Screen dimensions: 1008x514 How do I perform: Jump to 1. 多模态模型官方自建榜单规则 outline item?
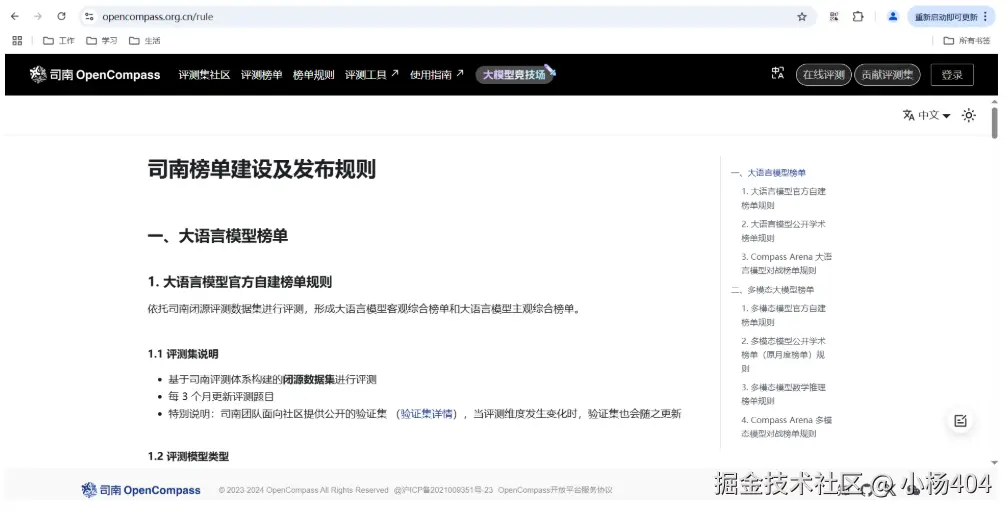pos(783,315)
